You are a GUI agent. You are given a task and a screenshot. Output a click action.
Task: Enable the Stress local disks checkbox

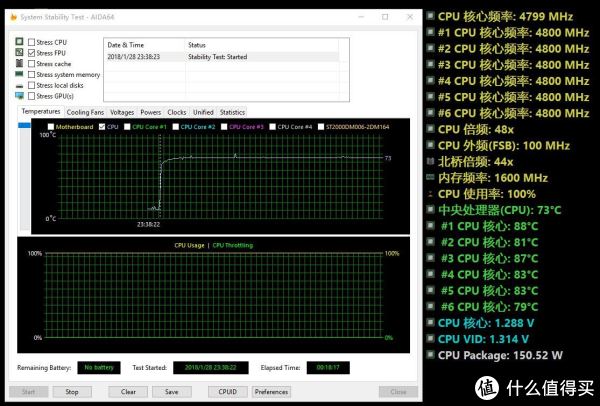pos(31,85)
